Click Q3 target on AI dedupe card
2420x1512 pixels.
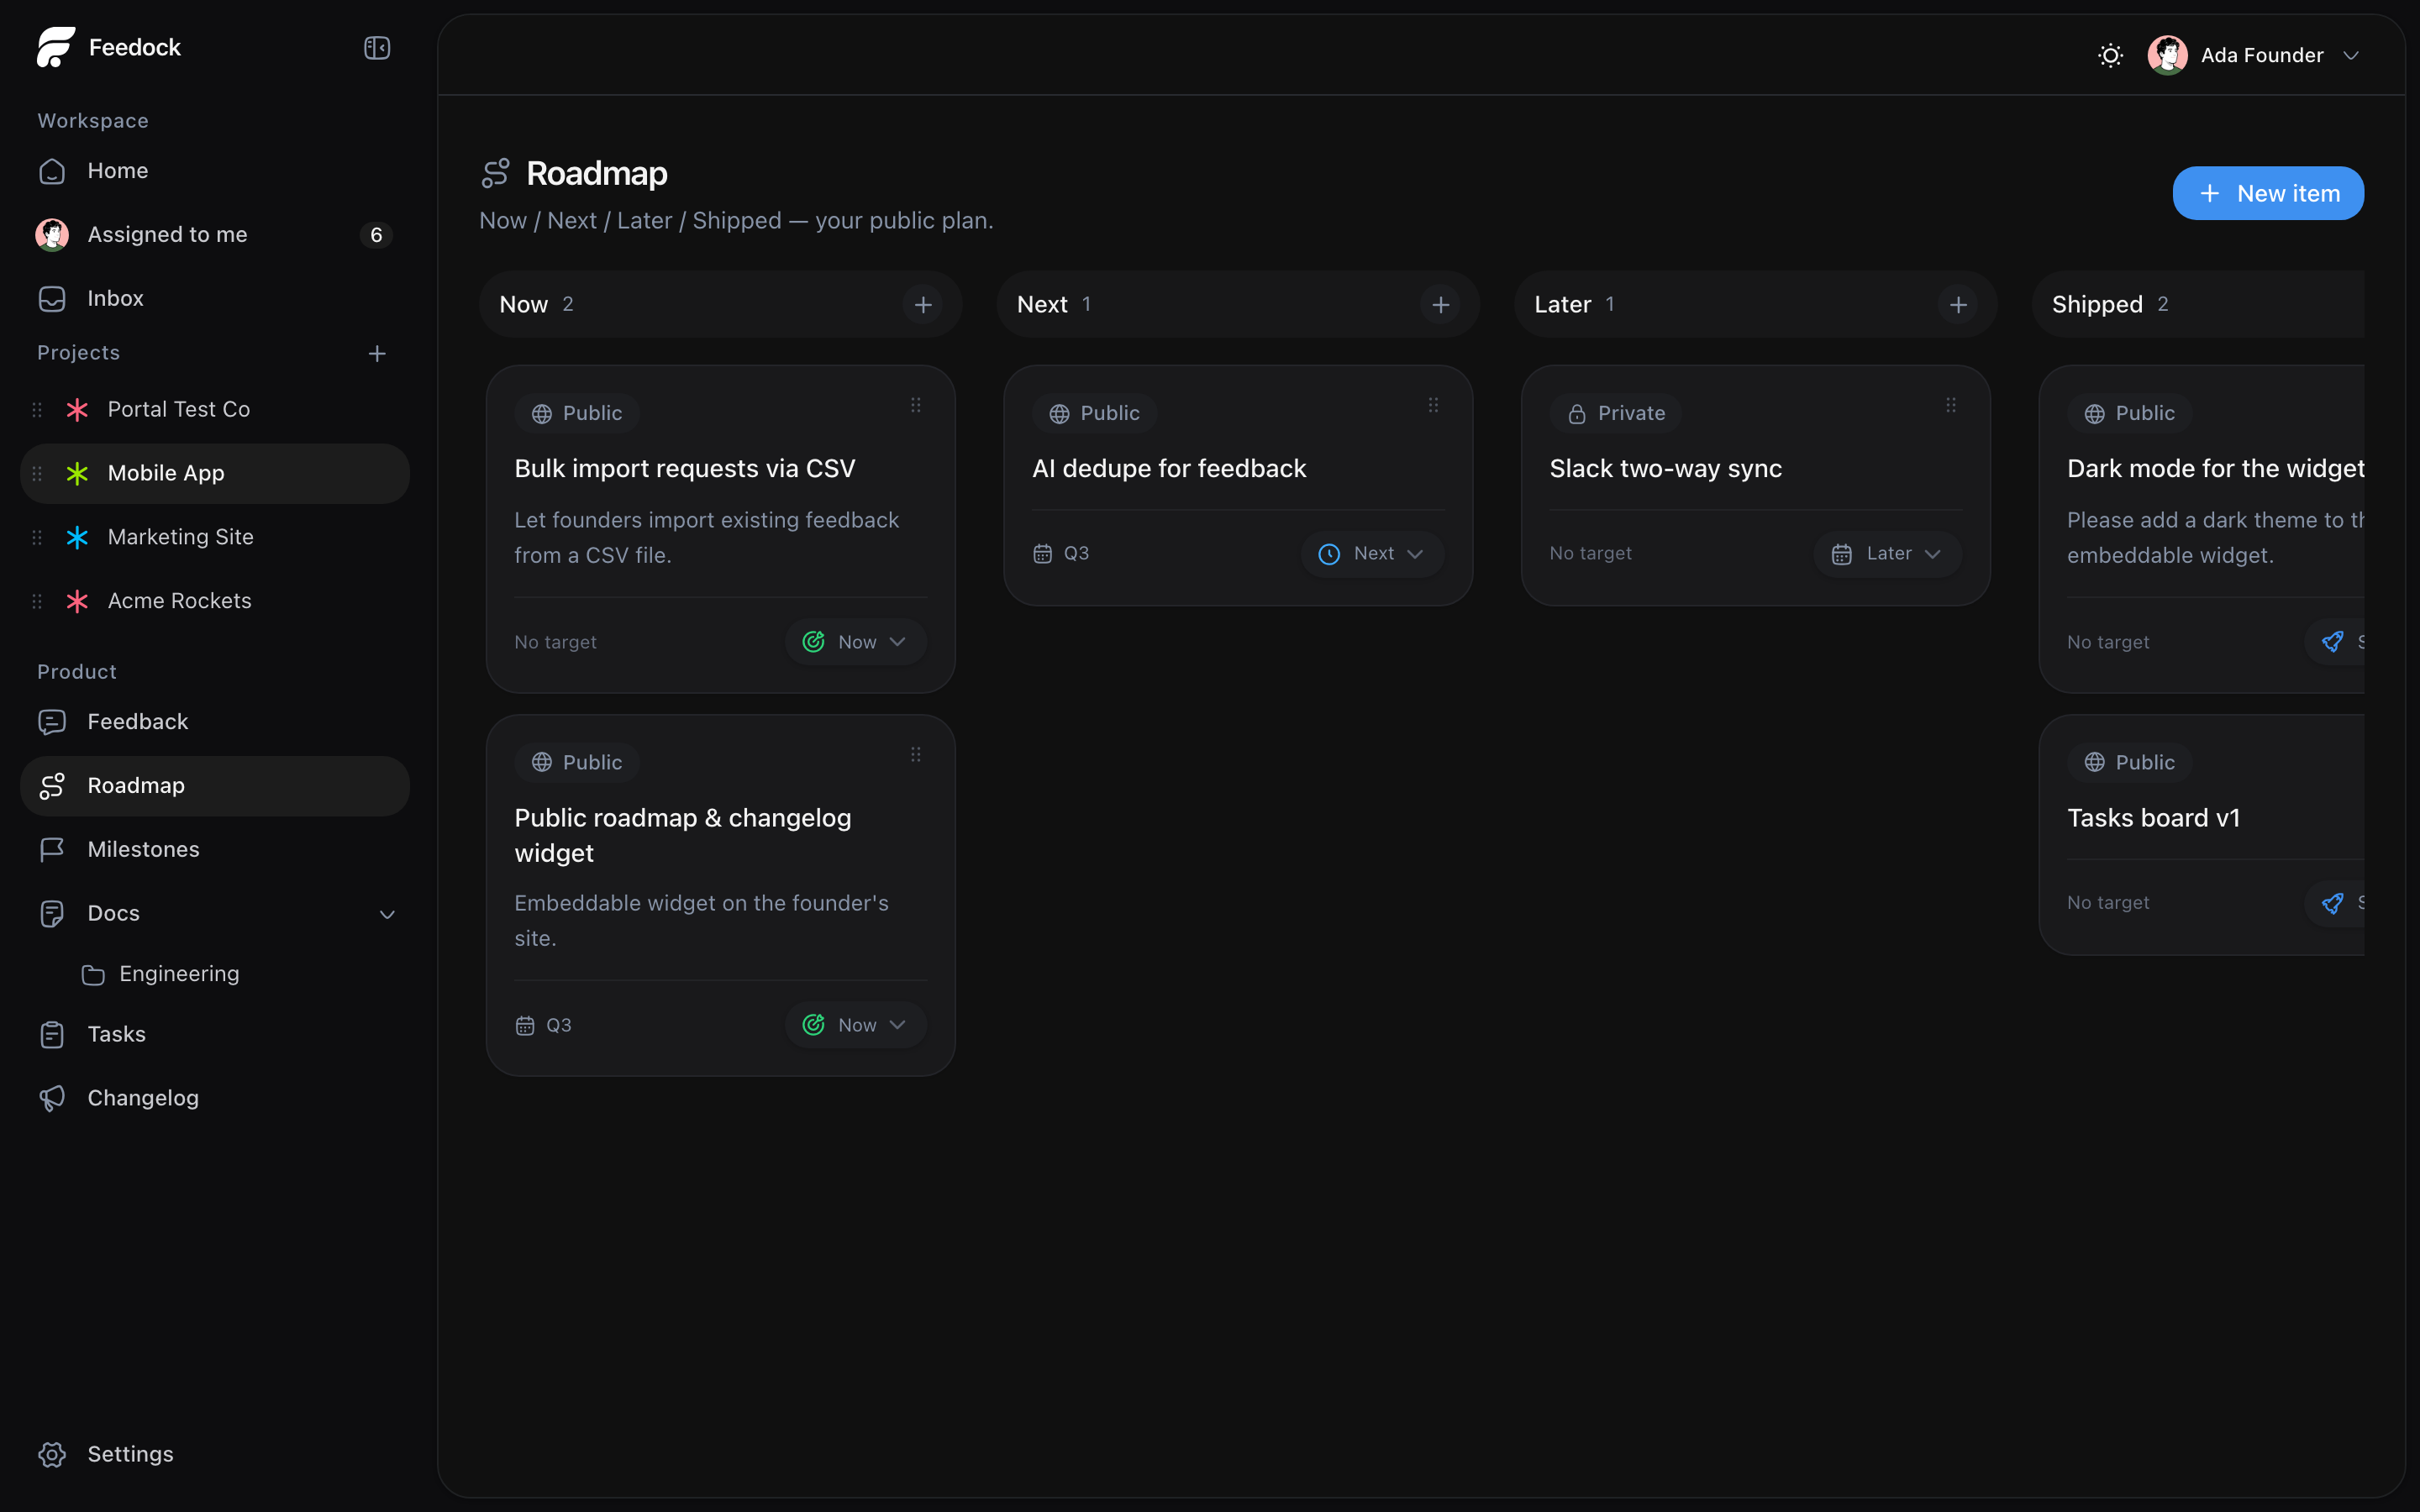coord(1061,553)
